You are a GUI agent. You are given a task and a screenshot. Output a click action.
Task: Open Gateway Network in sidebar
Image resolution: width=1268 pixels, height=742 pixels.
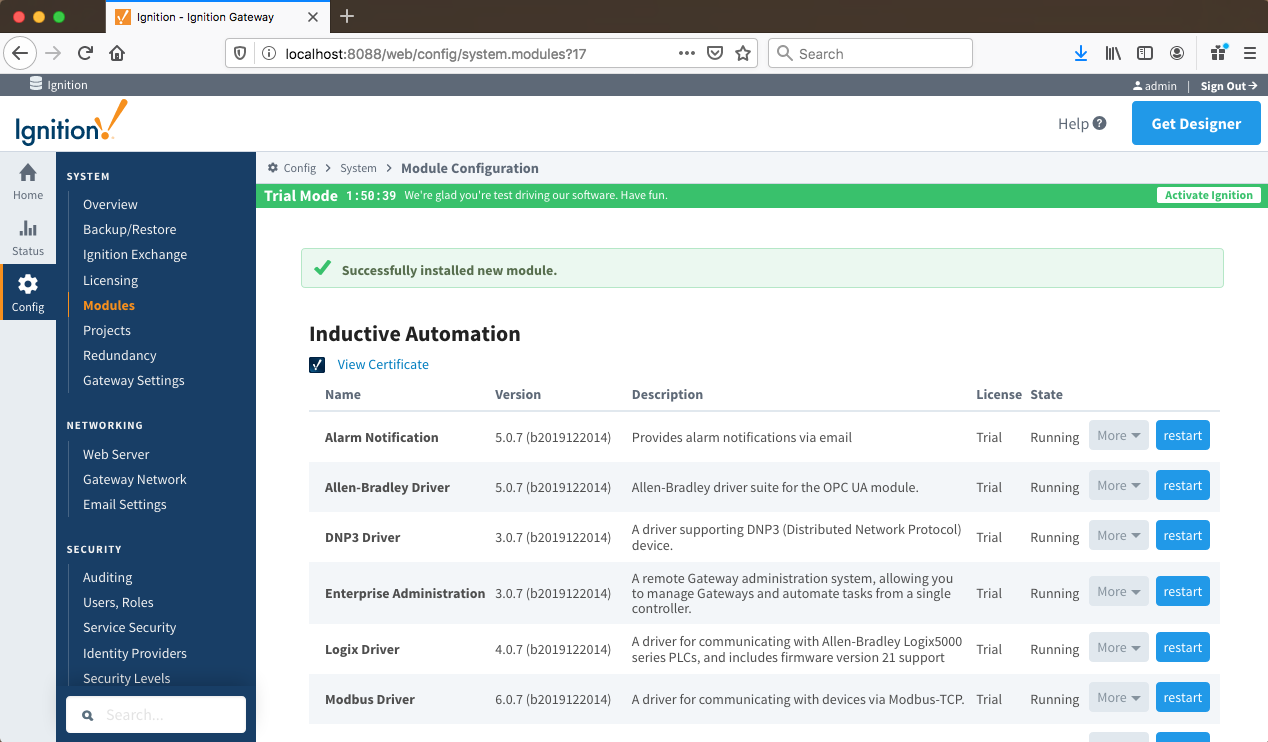click(135, 479)
